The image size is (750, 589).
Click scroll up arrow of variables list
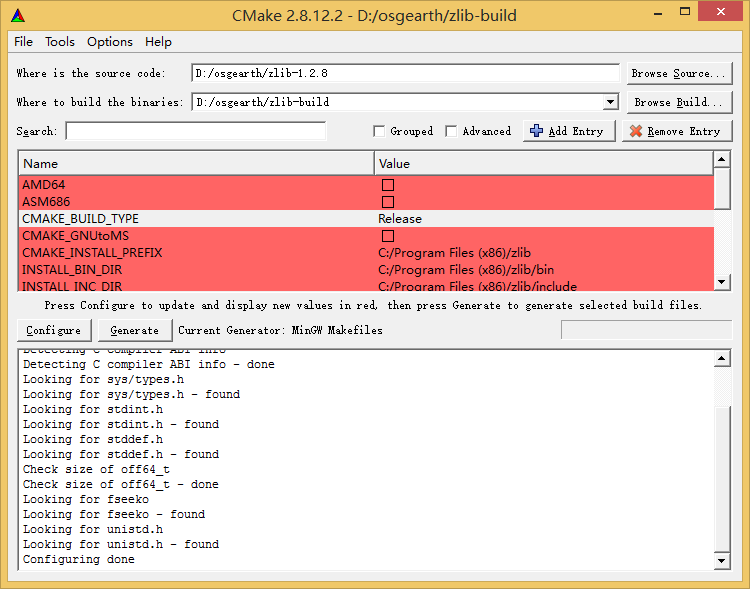(x=722, y=159)
